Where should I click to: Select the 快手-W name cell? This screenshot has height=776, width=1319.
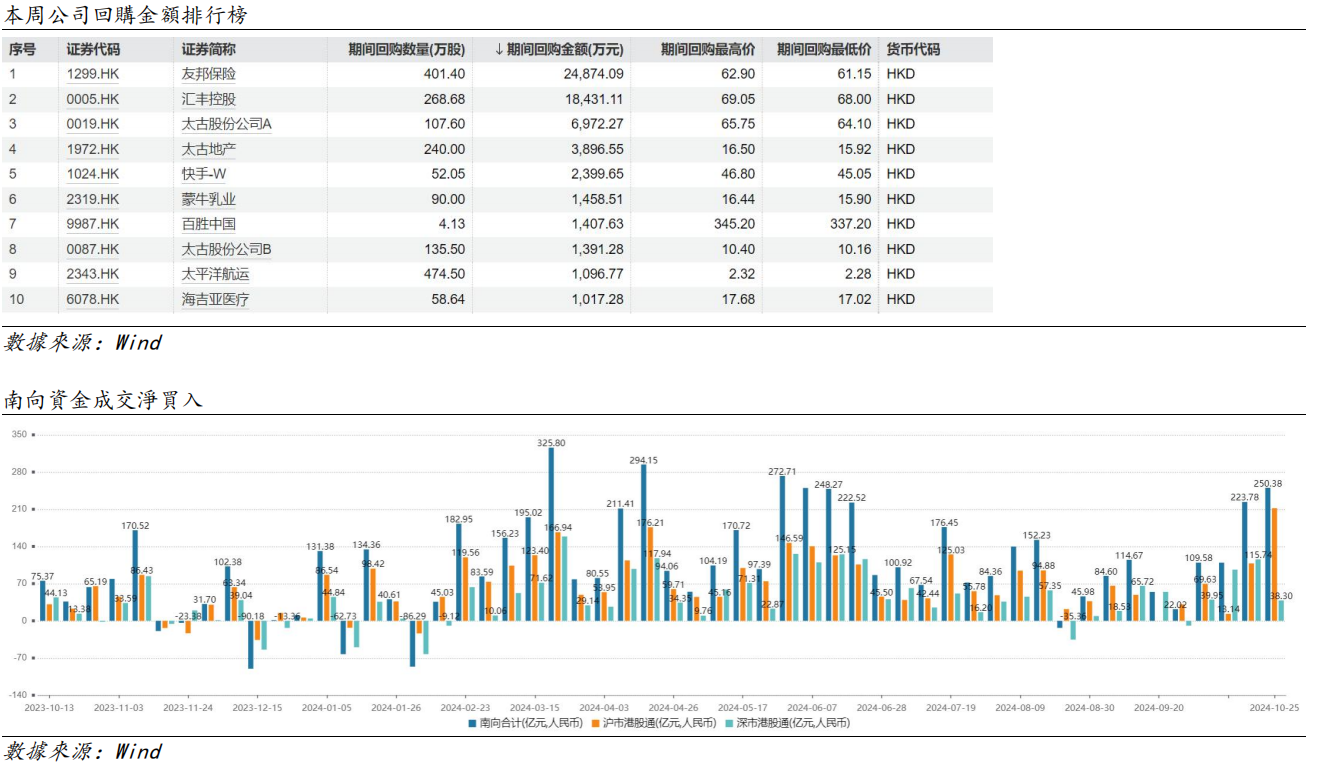[x=204, y=174]
